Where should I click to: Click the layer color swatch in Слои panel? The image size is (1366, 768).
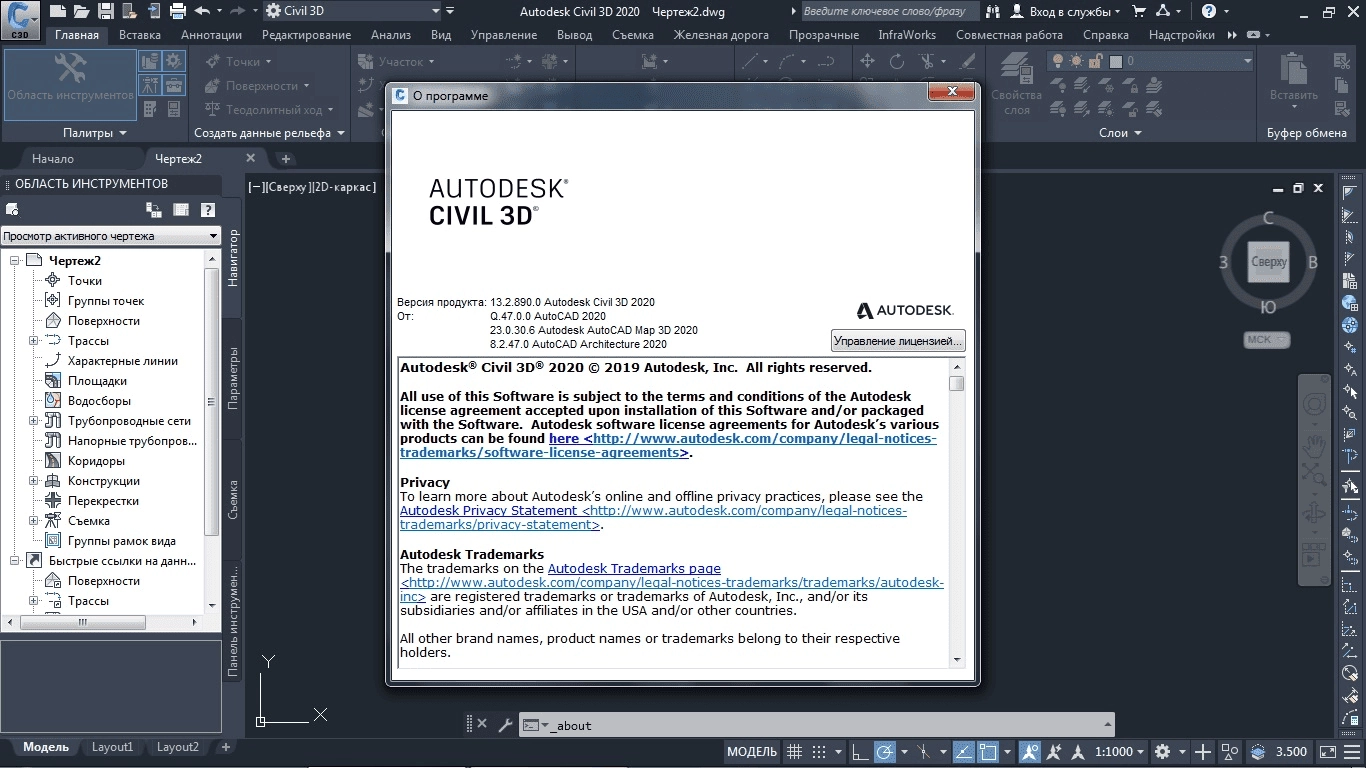1116,61
